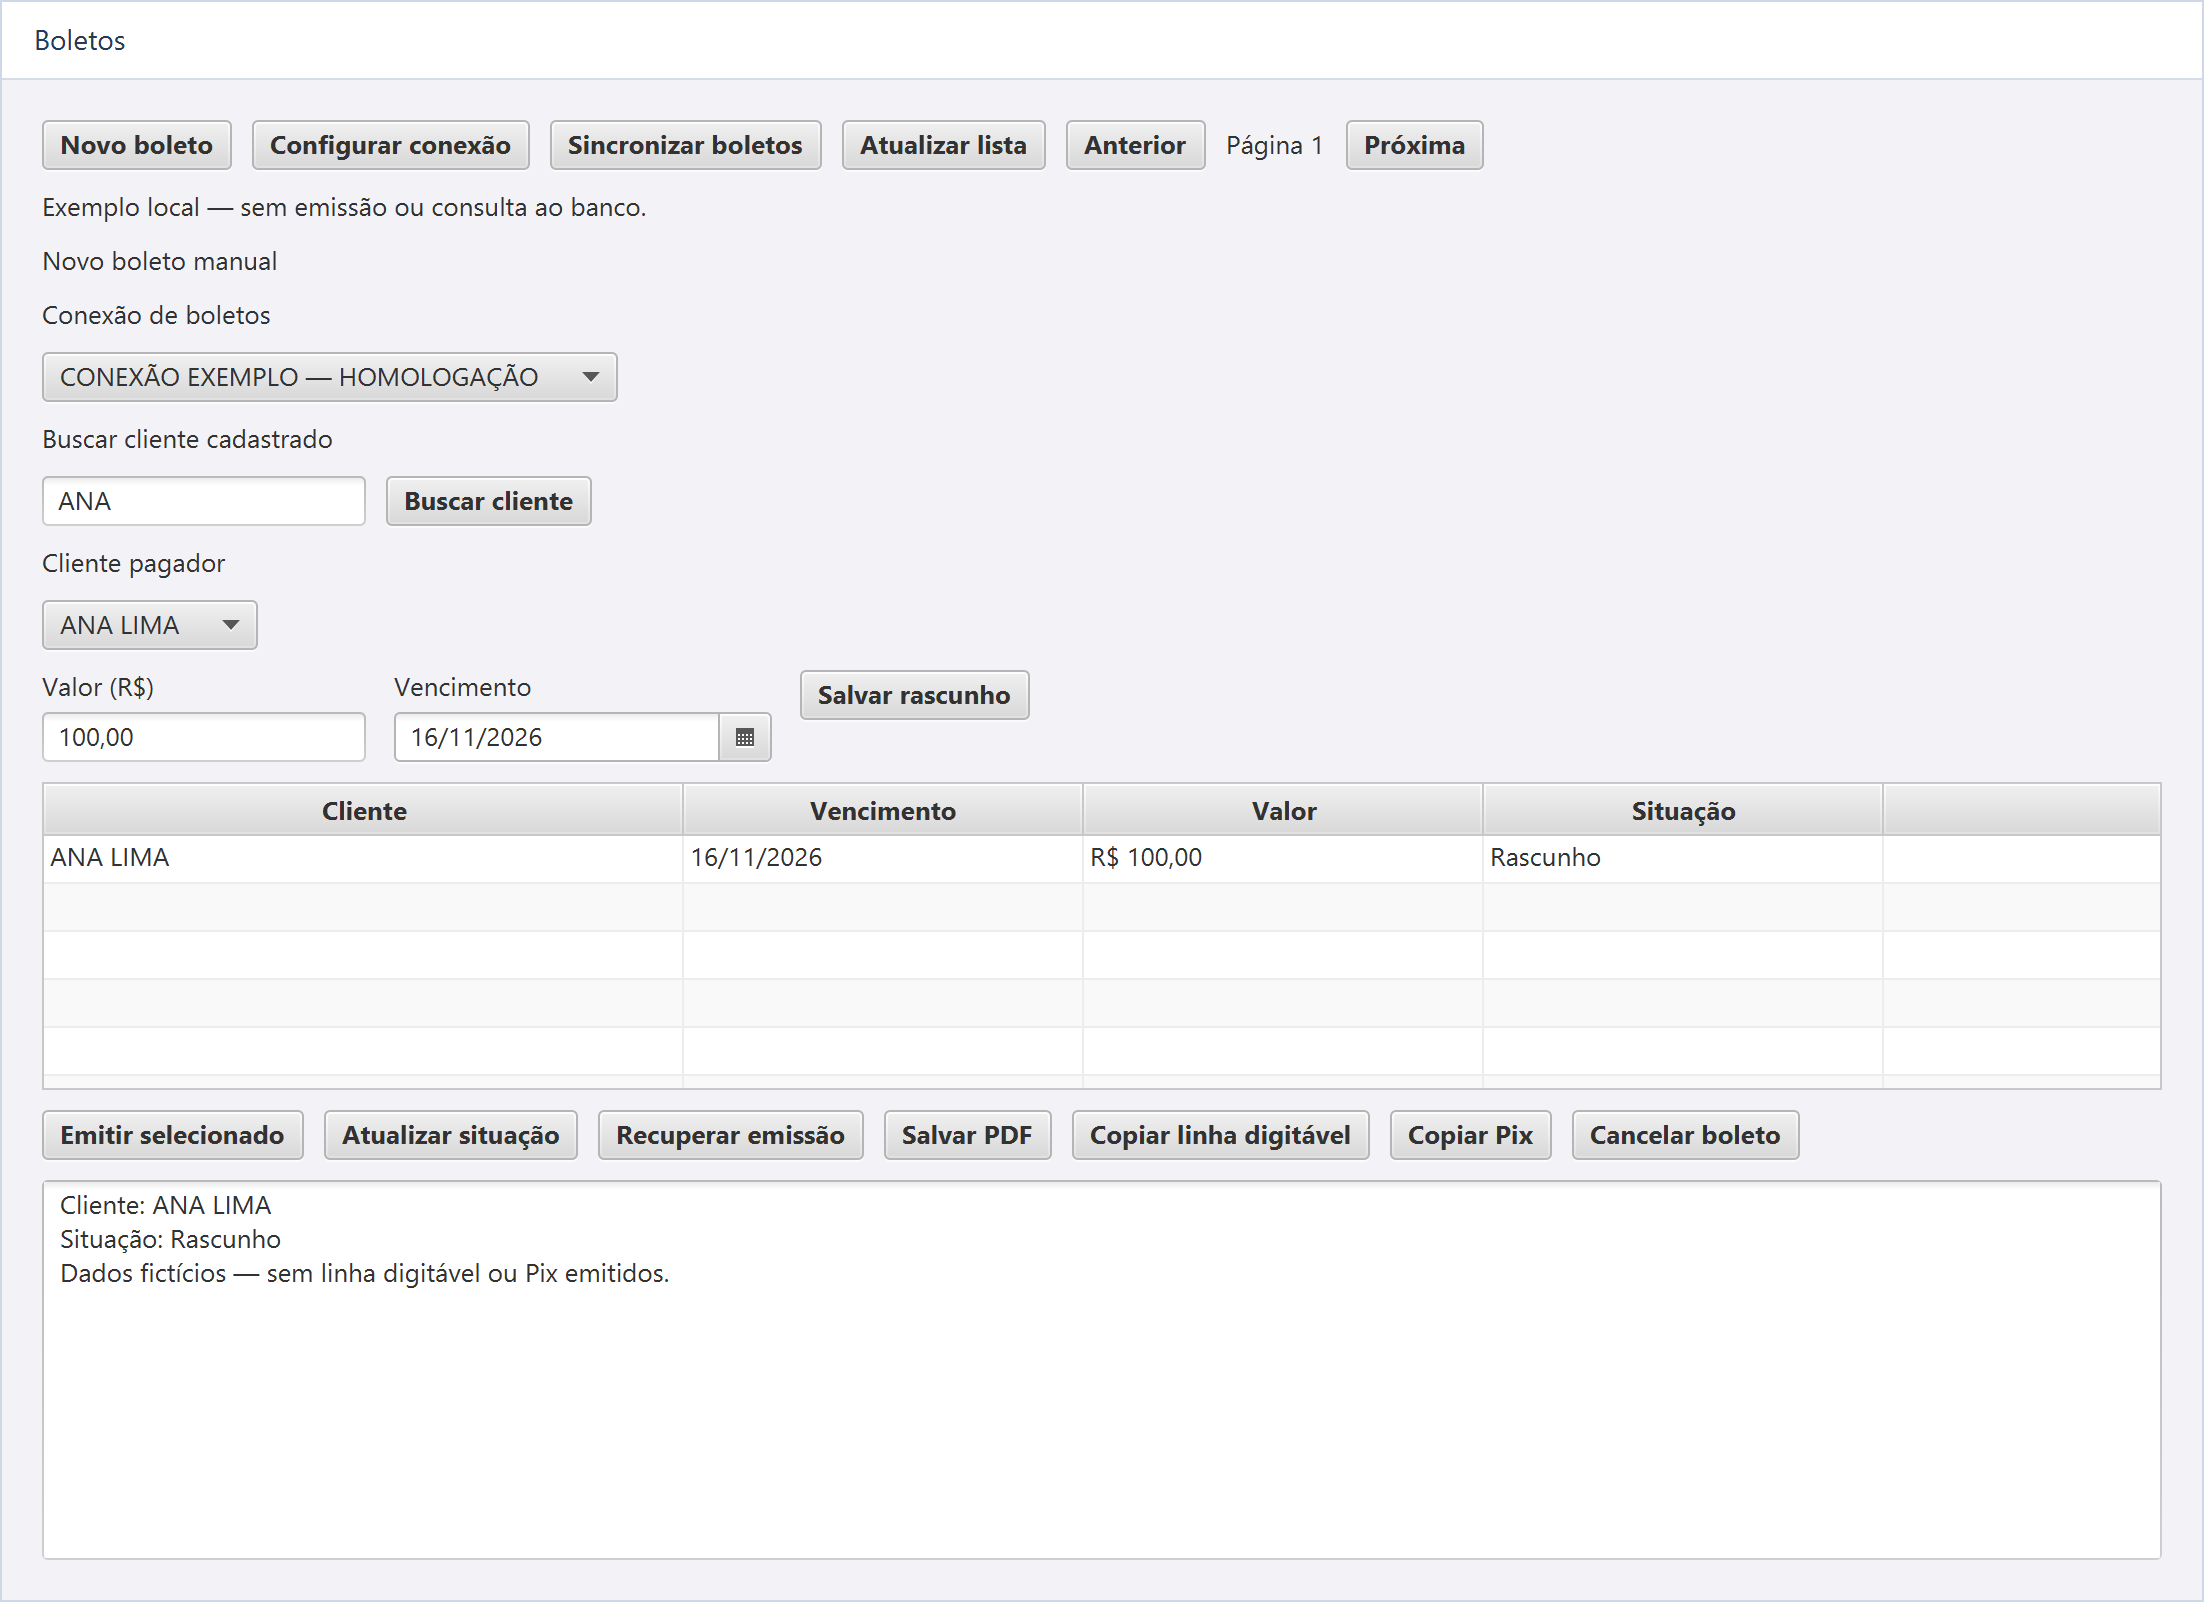2204x1602 pixels.
Task: Click the Novo boleto button
Action: (x=137, y=145)
